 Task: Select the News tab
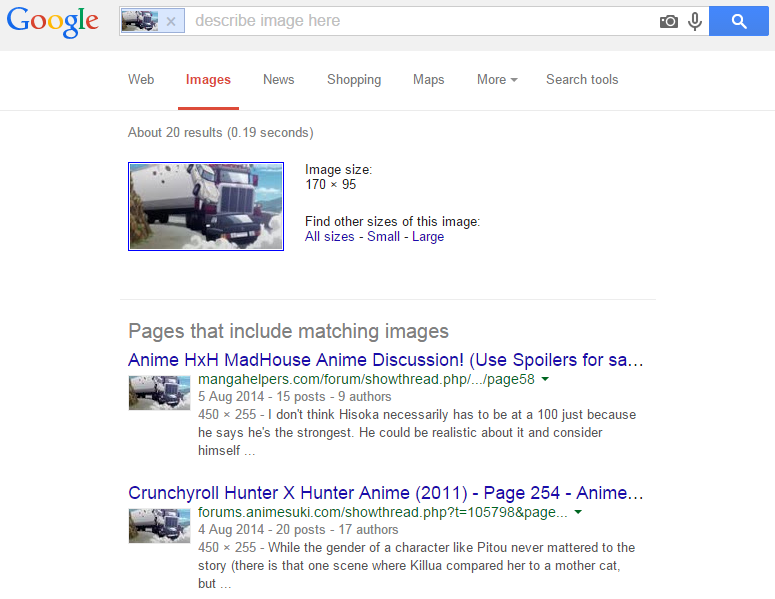pos(279,80)
